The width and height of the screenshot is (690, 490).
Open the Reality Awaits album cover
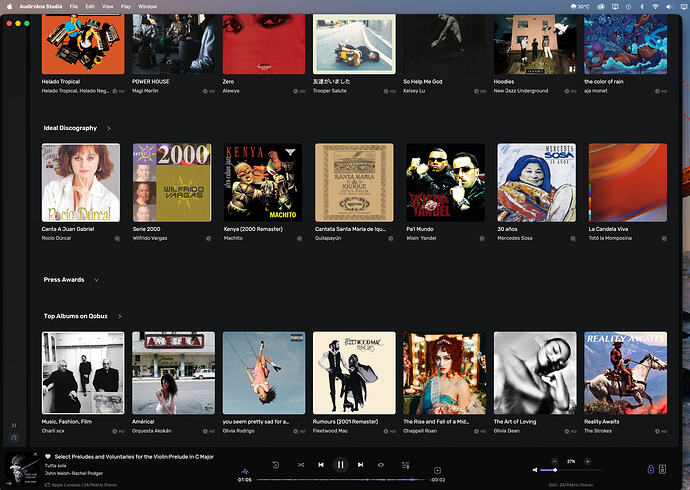click(625, 373)
